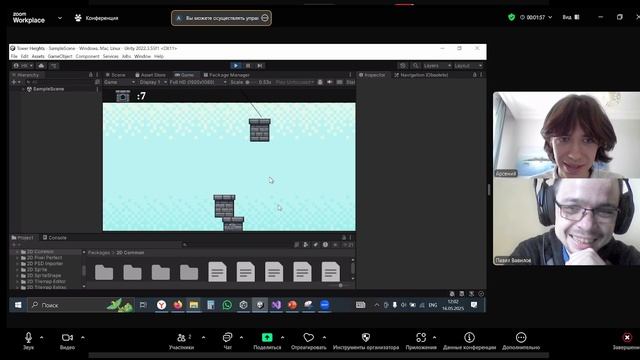Open the Services menu
Image resolution: width=640 pixels, height=360 pixels.
(x=111, y=56)
